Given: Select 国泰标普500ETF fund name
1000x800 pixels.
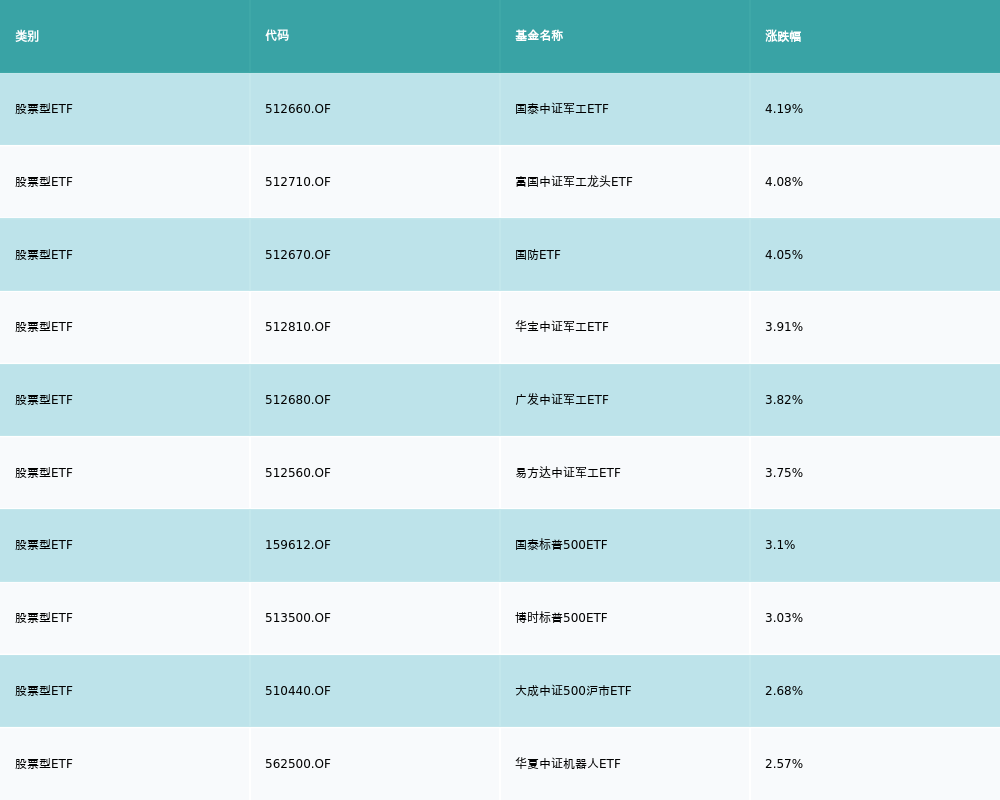Looking at the screenshot, I should [x=561, y=545].
